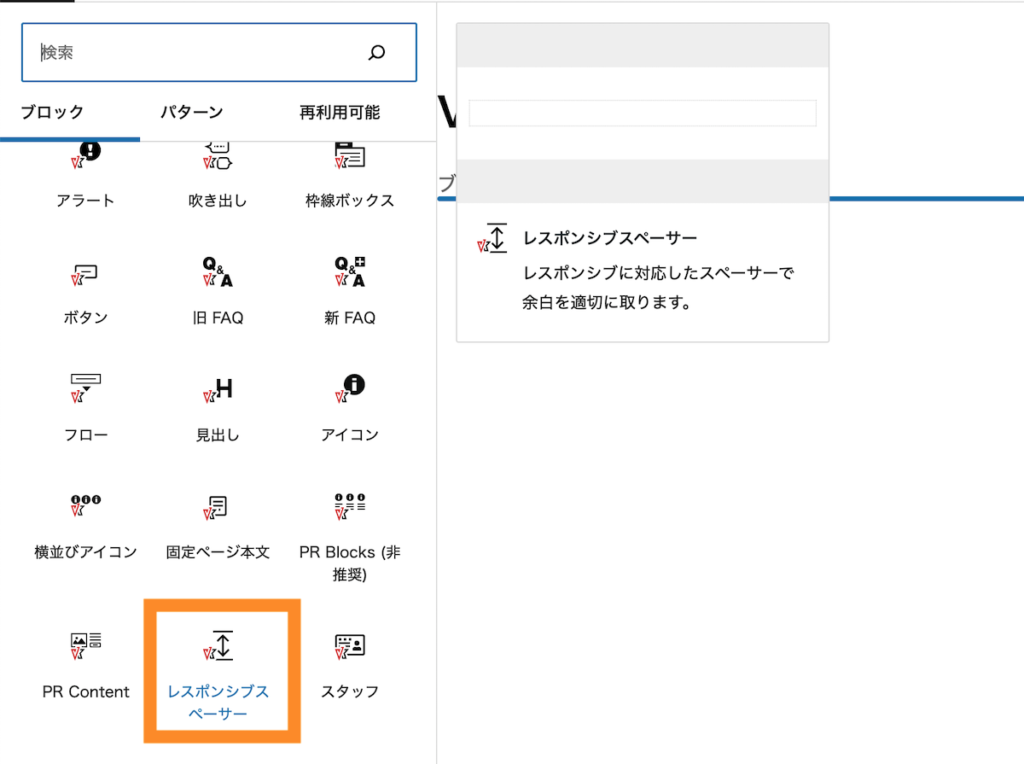The width and height of the screenshot is (1024, 764).
Task: Choose the PR Content block
Action: 86,665
